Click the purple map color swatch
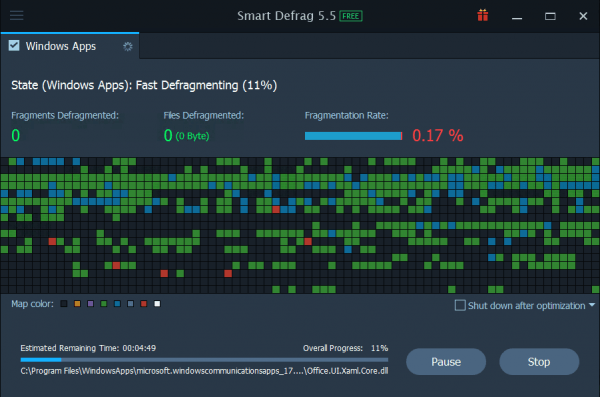Image resolution: width=600 pixels, height=397 pixels. (x=91, y=304)
